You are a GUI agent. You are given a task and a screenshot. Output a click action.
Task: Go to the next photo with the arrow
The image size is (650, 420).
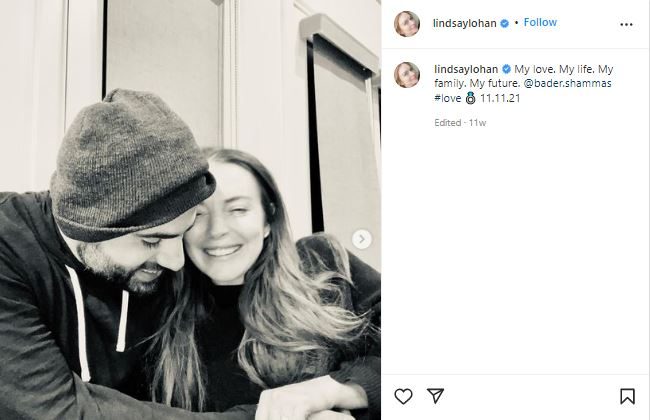[x=362, y=239]
